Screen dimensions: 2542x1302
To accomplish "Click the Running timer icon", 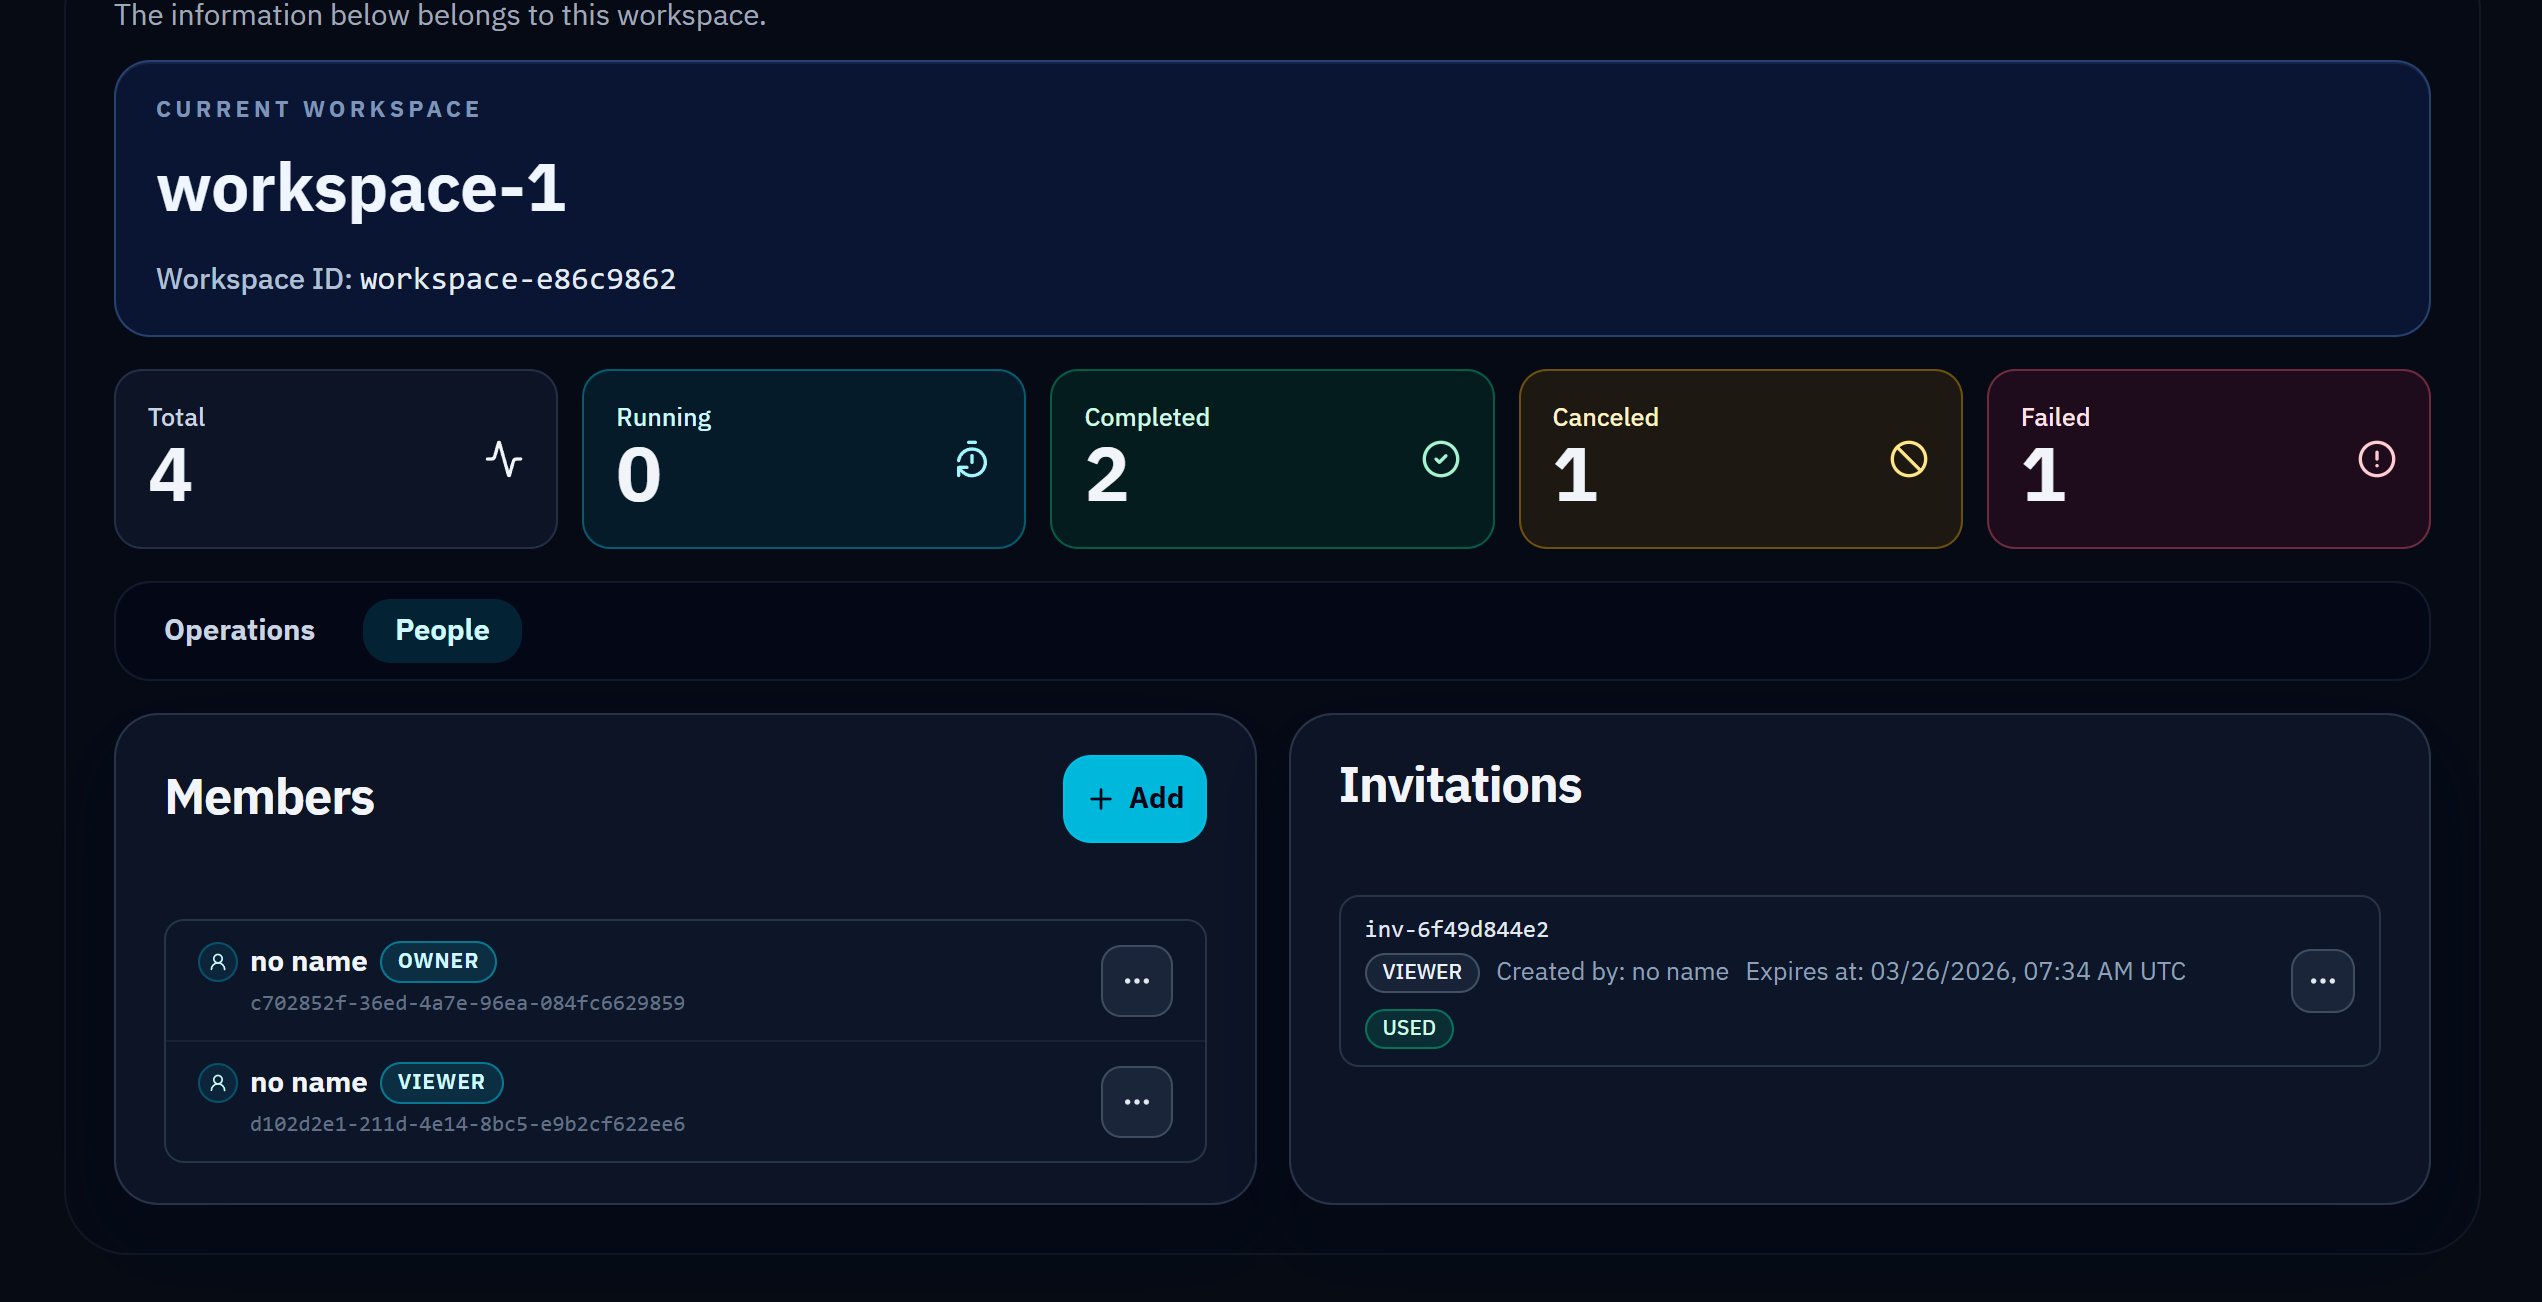I will click(x=972, y=460).
